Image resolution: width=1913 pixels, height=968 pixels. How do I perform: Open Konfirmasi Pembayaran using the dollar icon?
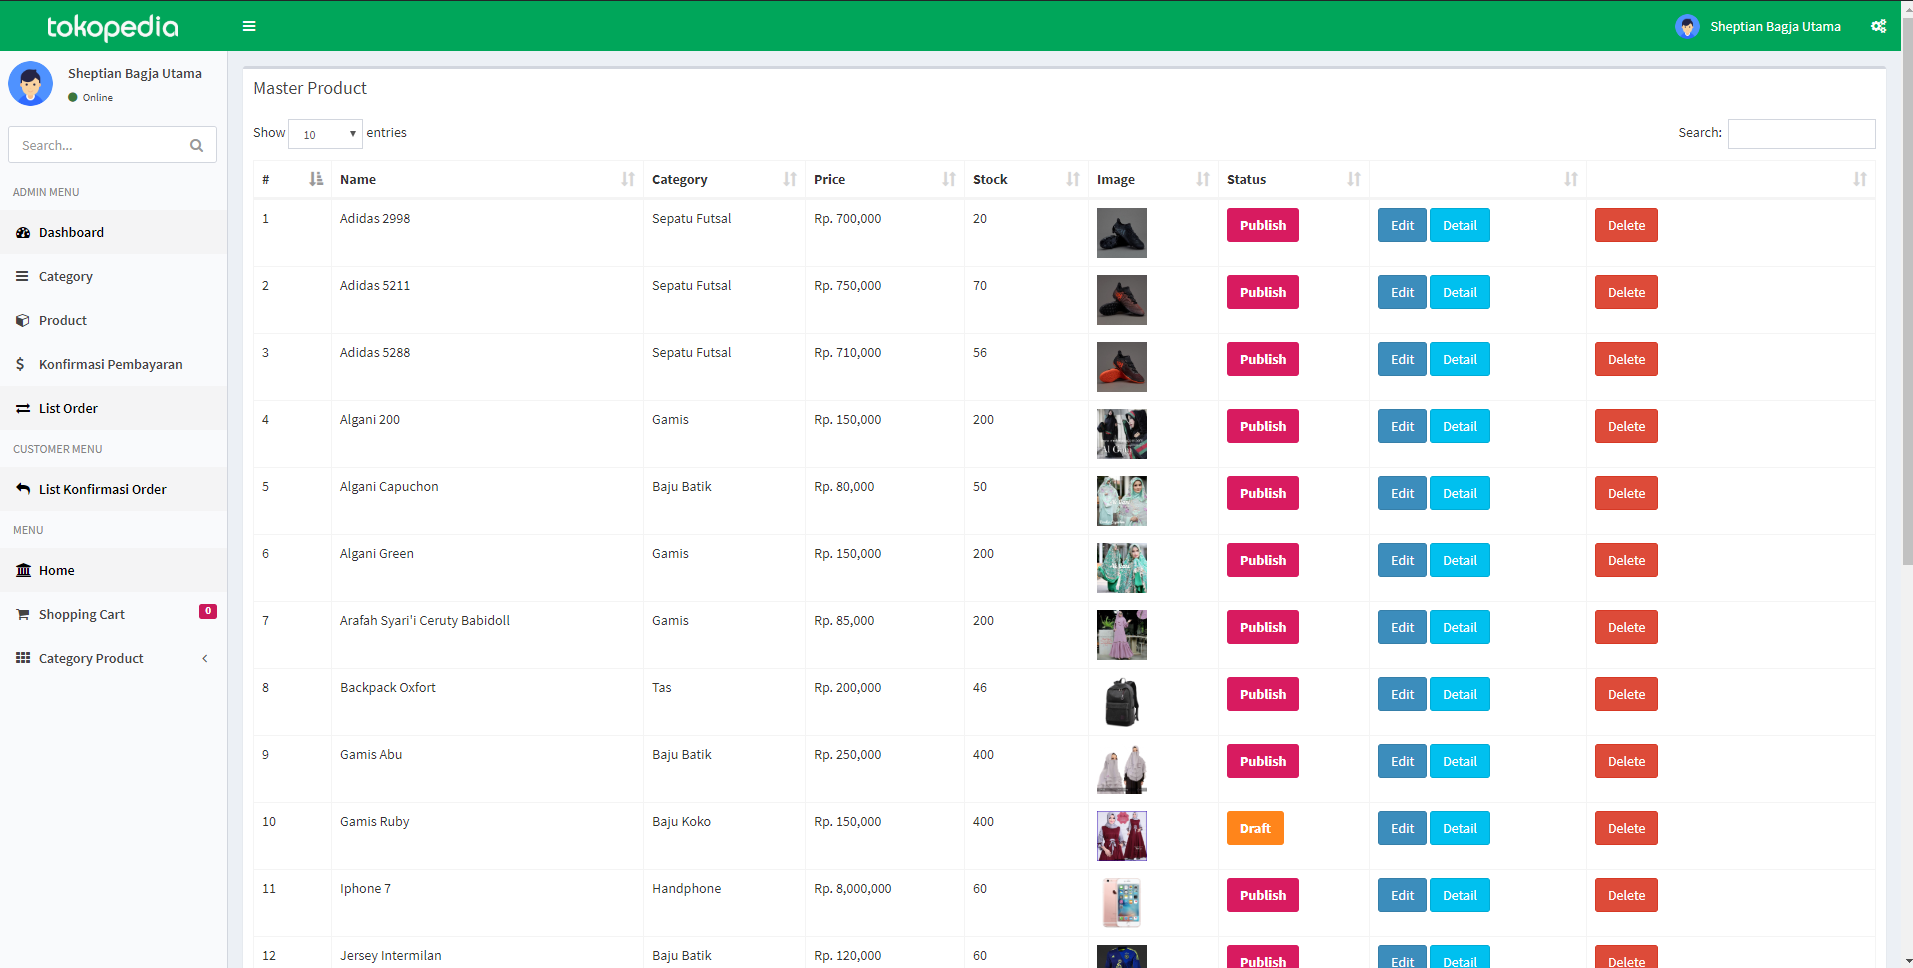[20, 364]
